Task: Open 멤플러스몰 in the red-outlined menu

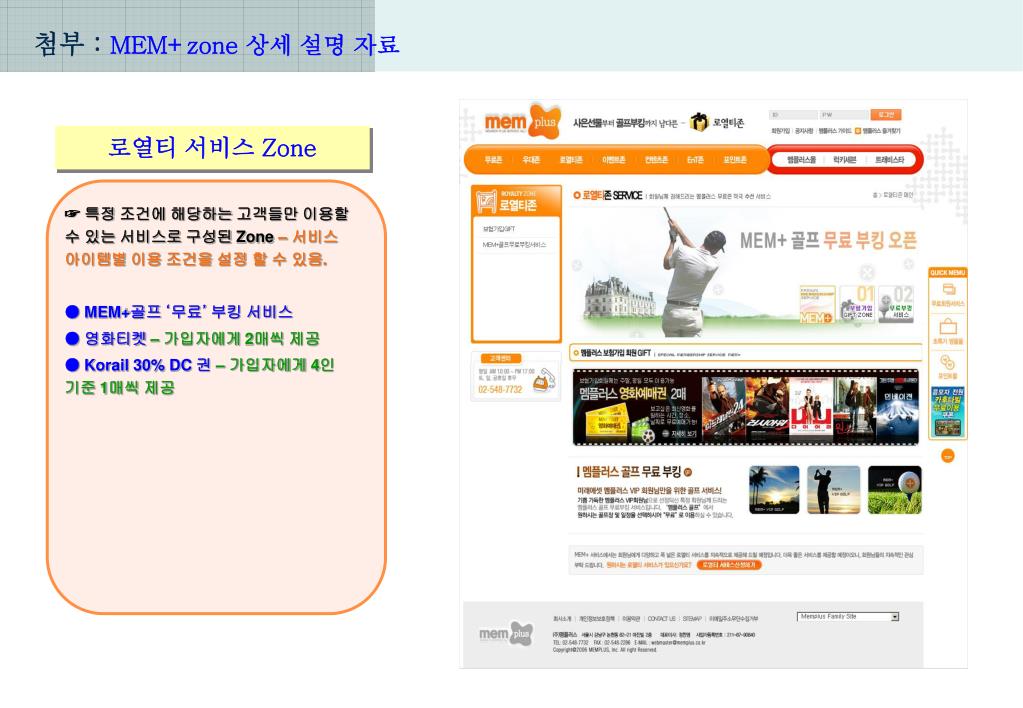Action: point(801,160)
